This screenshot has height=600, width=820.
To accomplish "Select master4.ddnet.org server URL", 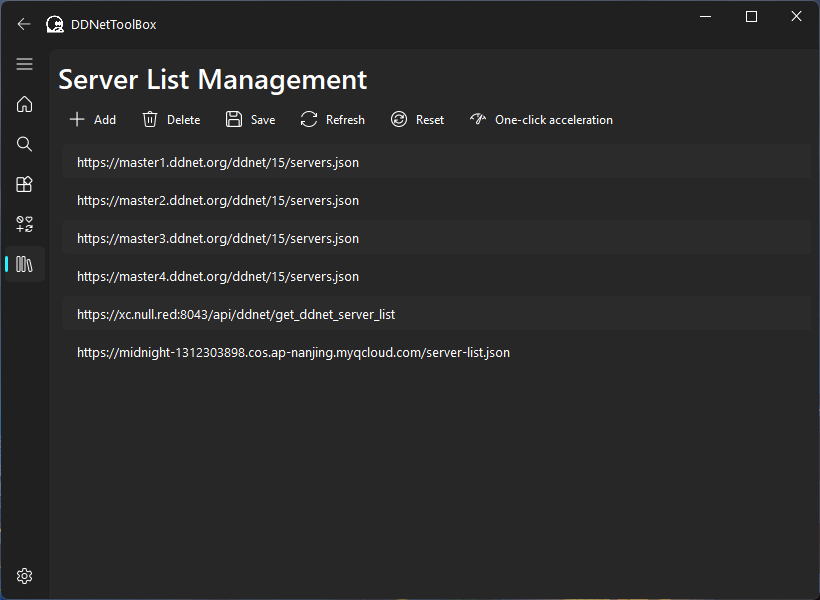I will (x=436, y=277).
